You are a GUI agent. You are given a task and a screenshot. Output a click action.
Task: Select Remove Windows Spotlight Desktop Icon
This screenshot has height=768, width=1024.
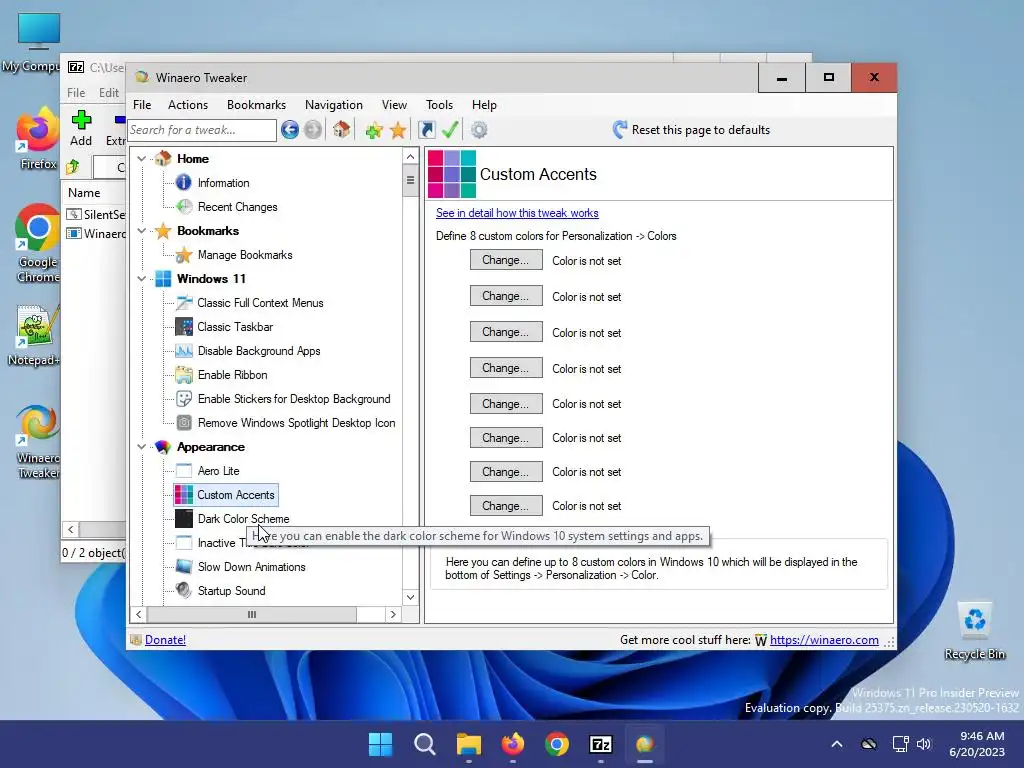coord(296,423)
